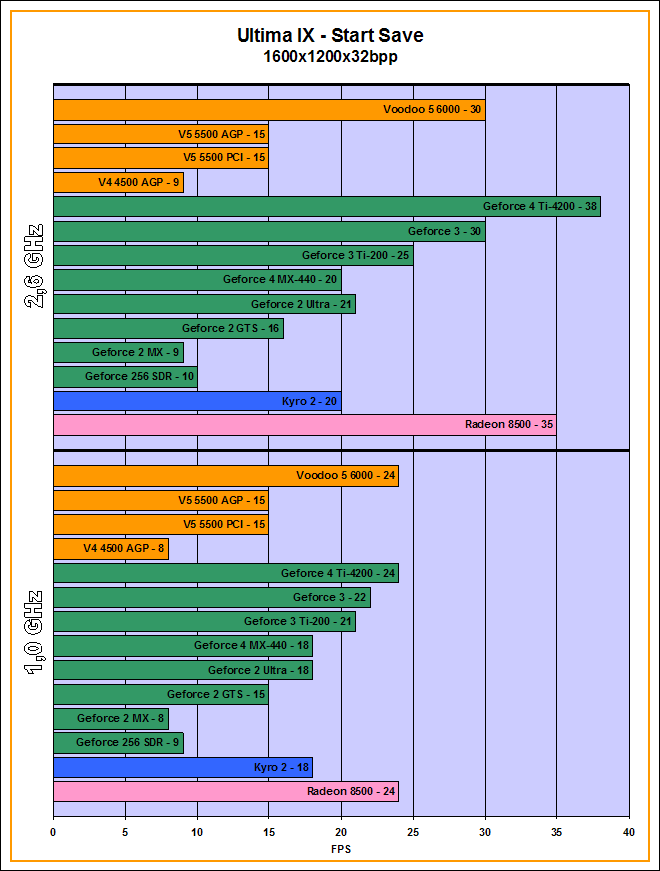Click the Radeon 8500 - 24 pink bar
660x871 pixels.
(x=225, y=791)
